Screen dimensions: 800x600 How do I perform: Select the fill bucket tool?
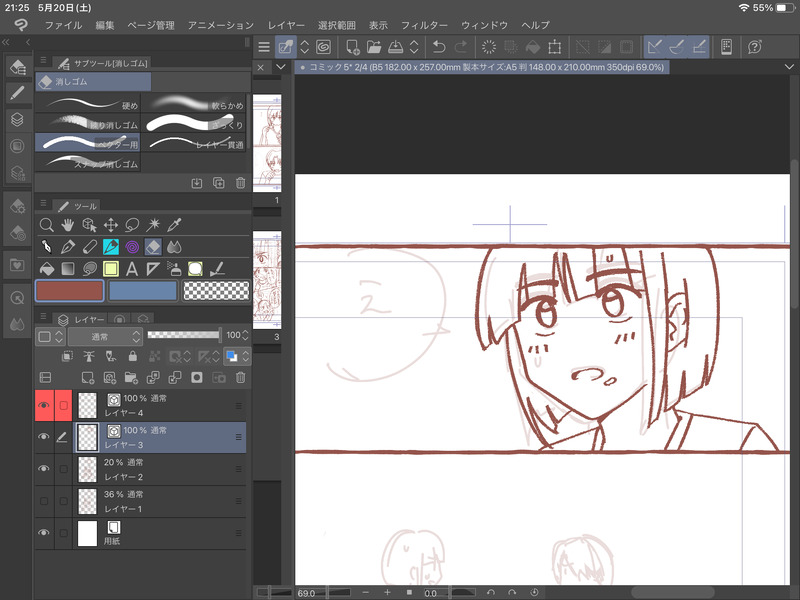tap(46, 269)
